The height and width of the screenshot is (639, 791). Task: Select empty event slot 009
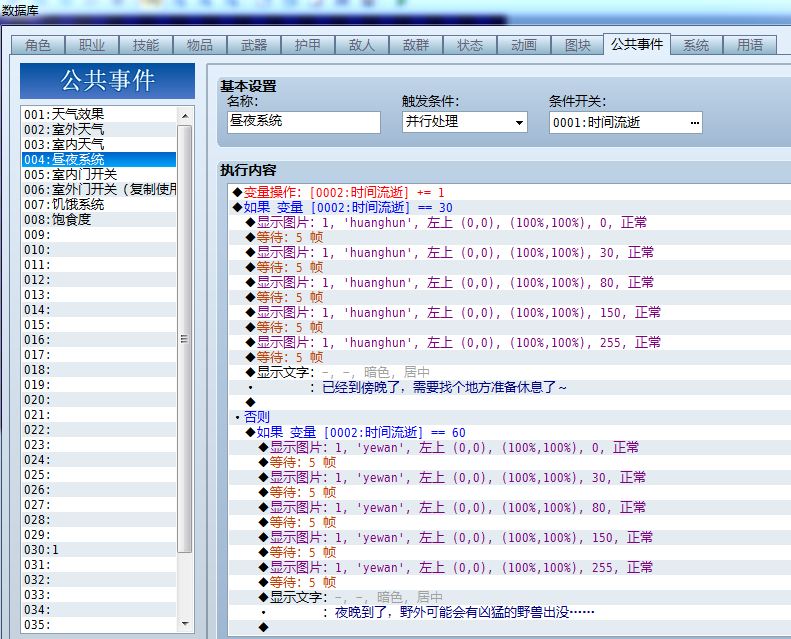tap(99, 235)
